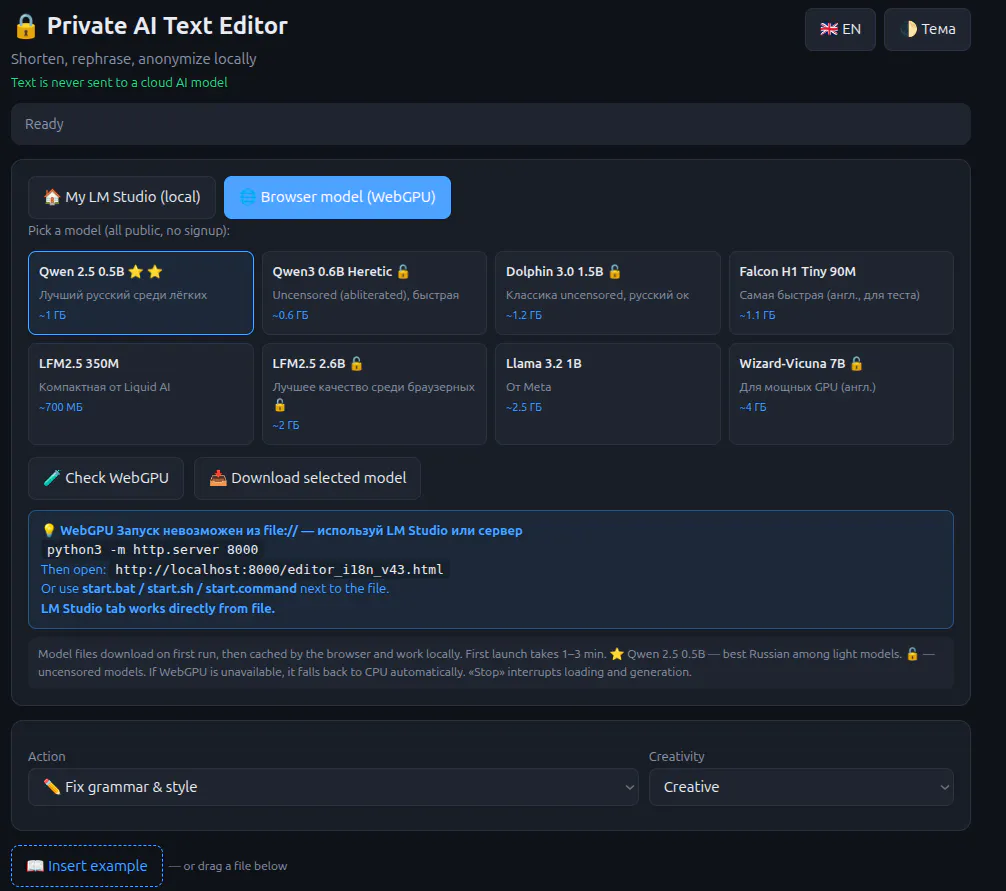The image size is (1006, 891).
Task: Click the unlock icon next to Qwen3 0.6B Heretic
Action: [x=403, y=271]
